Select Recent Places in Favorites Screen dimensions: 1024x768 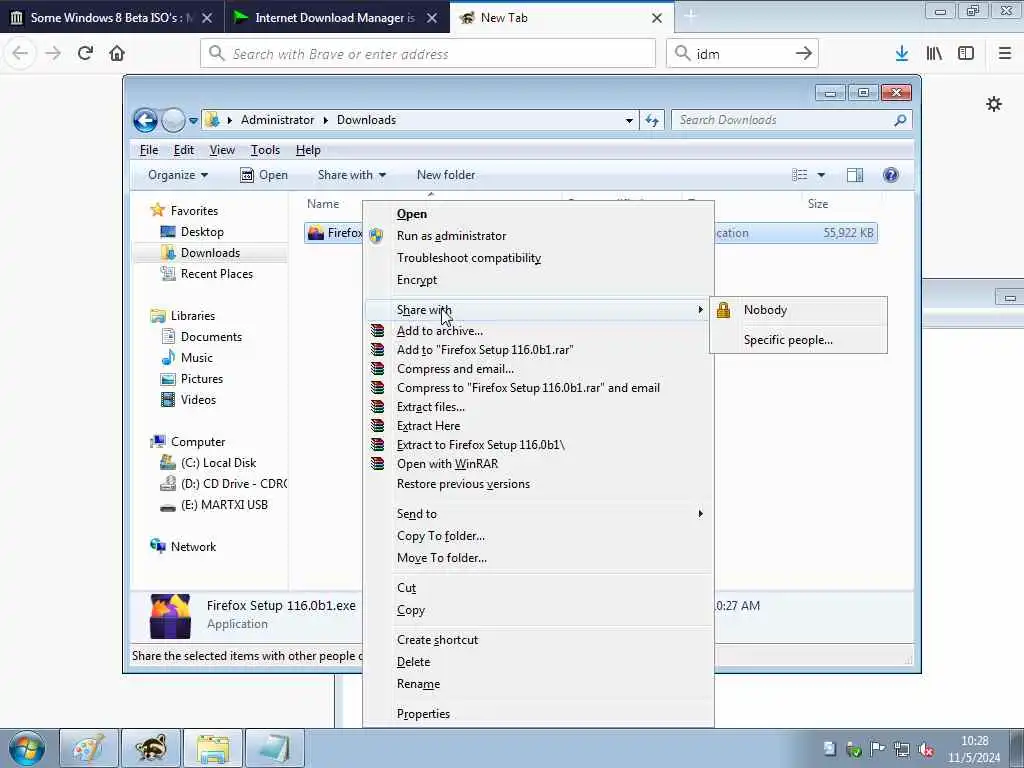pos(216,274)
